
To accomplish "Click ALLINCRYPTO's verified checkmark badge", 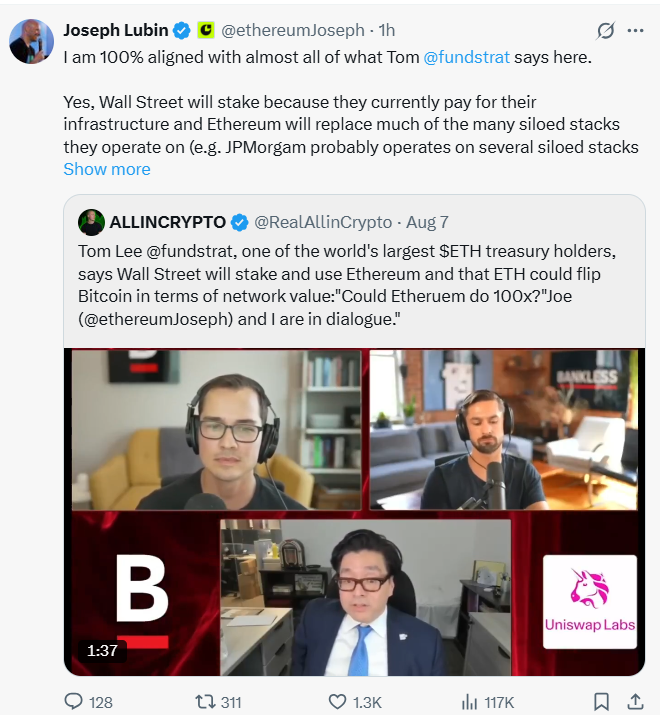I will [239, 223].
